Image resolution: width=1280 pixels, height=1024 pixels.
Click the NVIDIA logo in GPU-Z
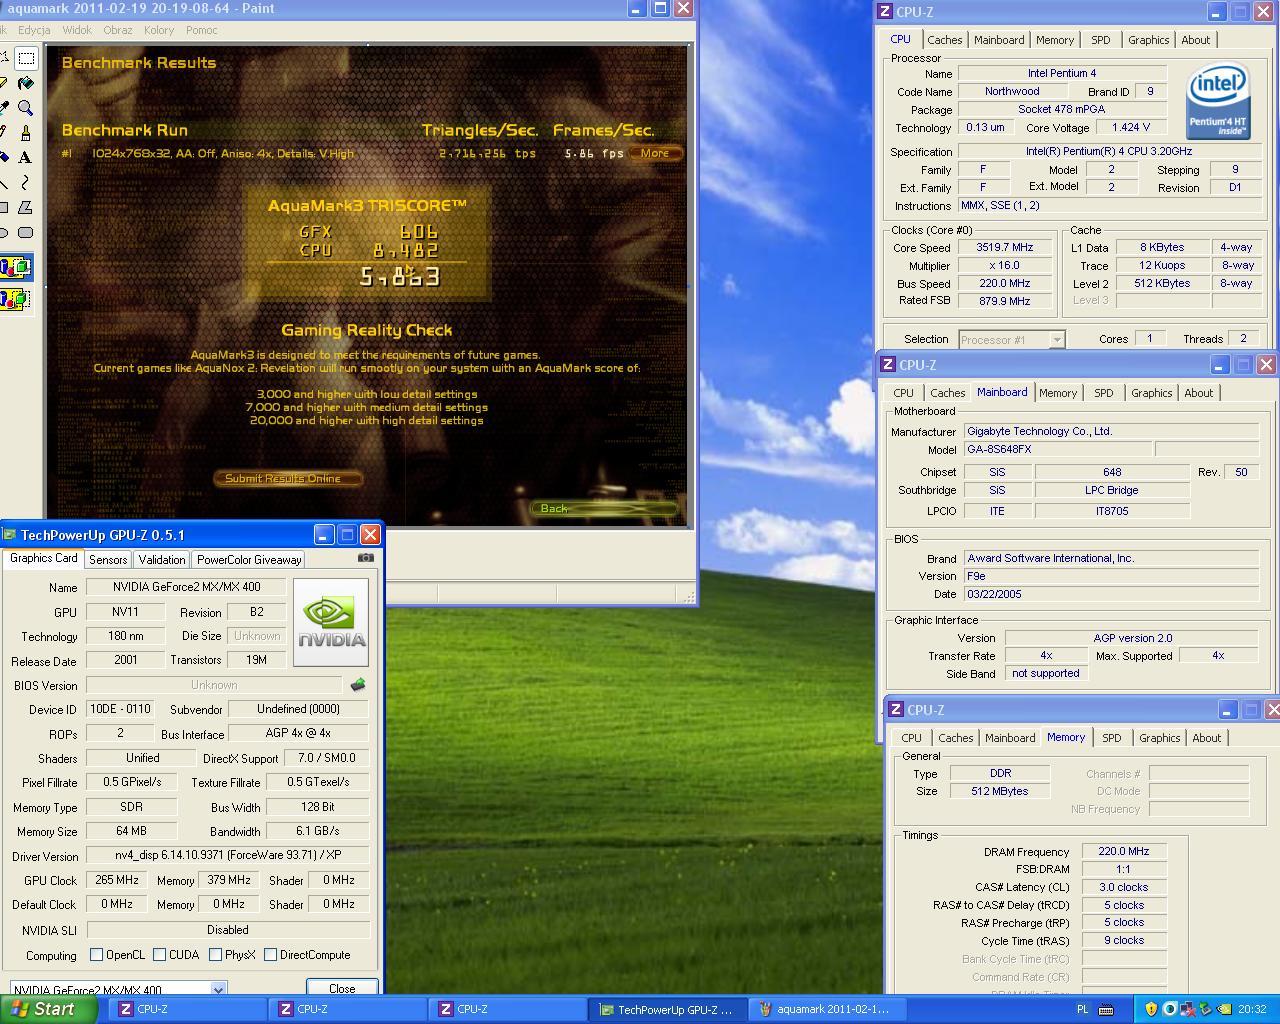pyautogui.click(x=332, y=622)
